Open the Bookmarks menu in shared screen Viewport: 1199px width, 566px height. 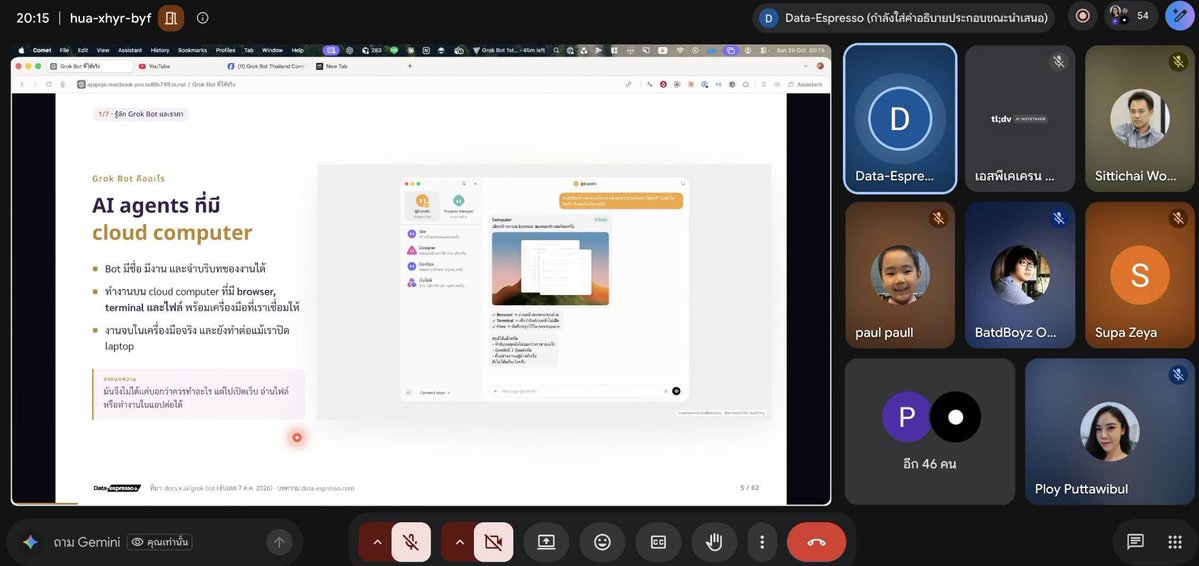(193, 50)
